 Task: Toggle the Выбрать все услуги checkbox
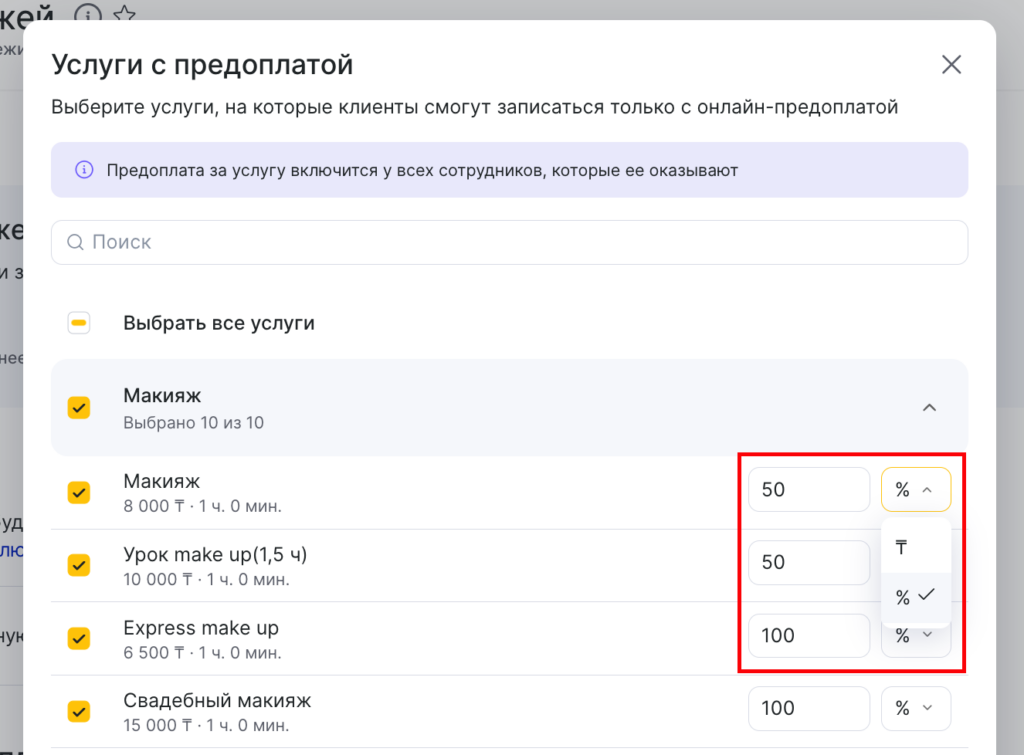(x=79, y=323)
